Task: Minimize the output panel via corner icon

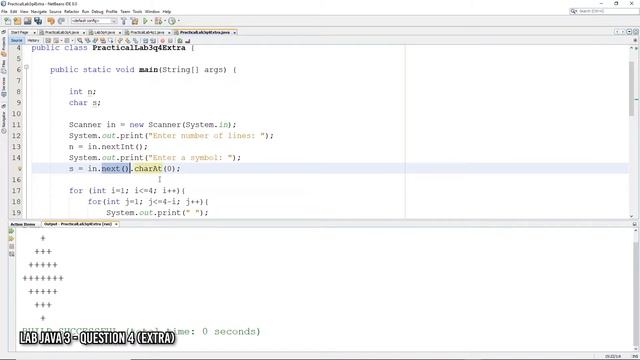Action: pos(635,224)
